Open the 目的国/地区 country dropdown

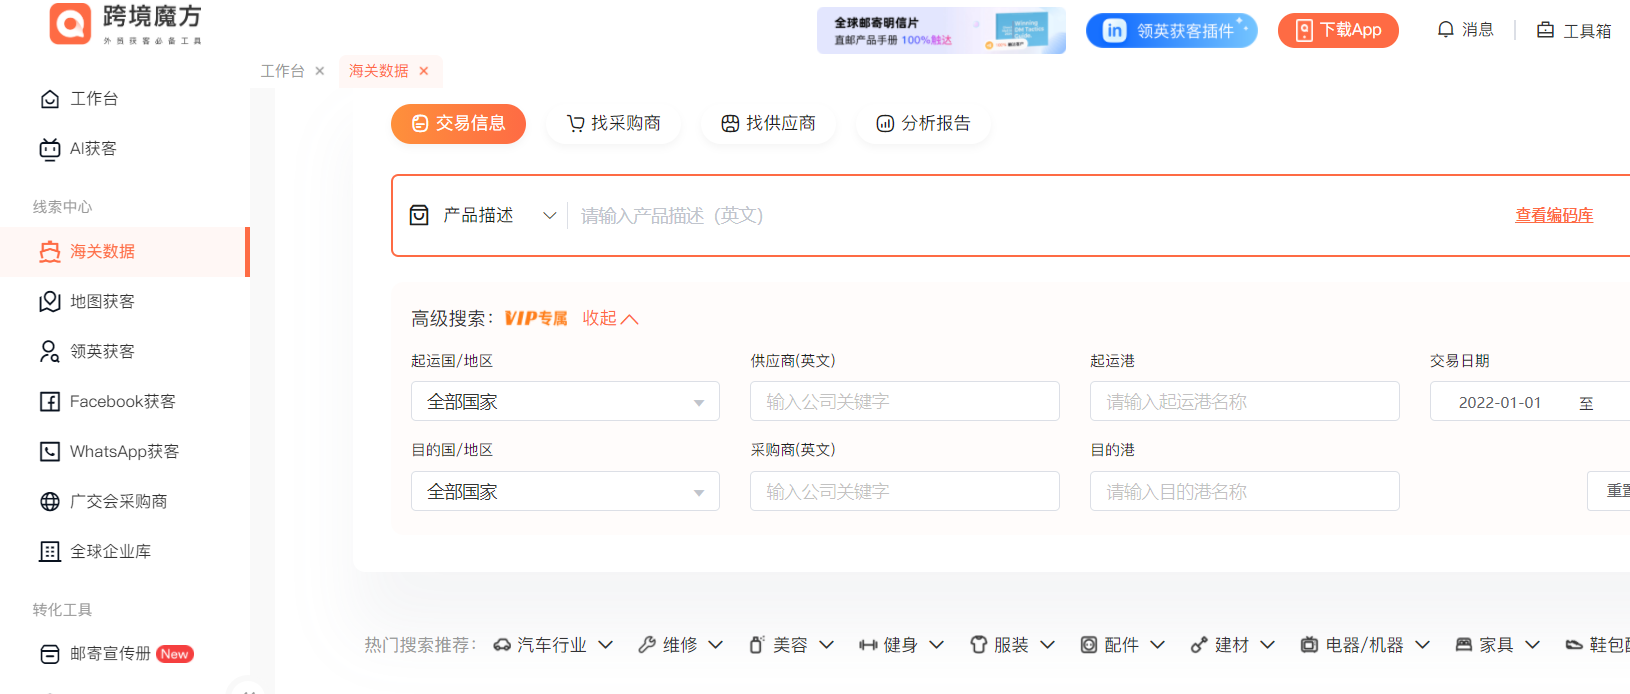[x=565, y=492]
